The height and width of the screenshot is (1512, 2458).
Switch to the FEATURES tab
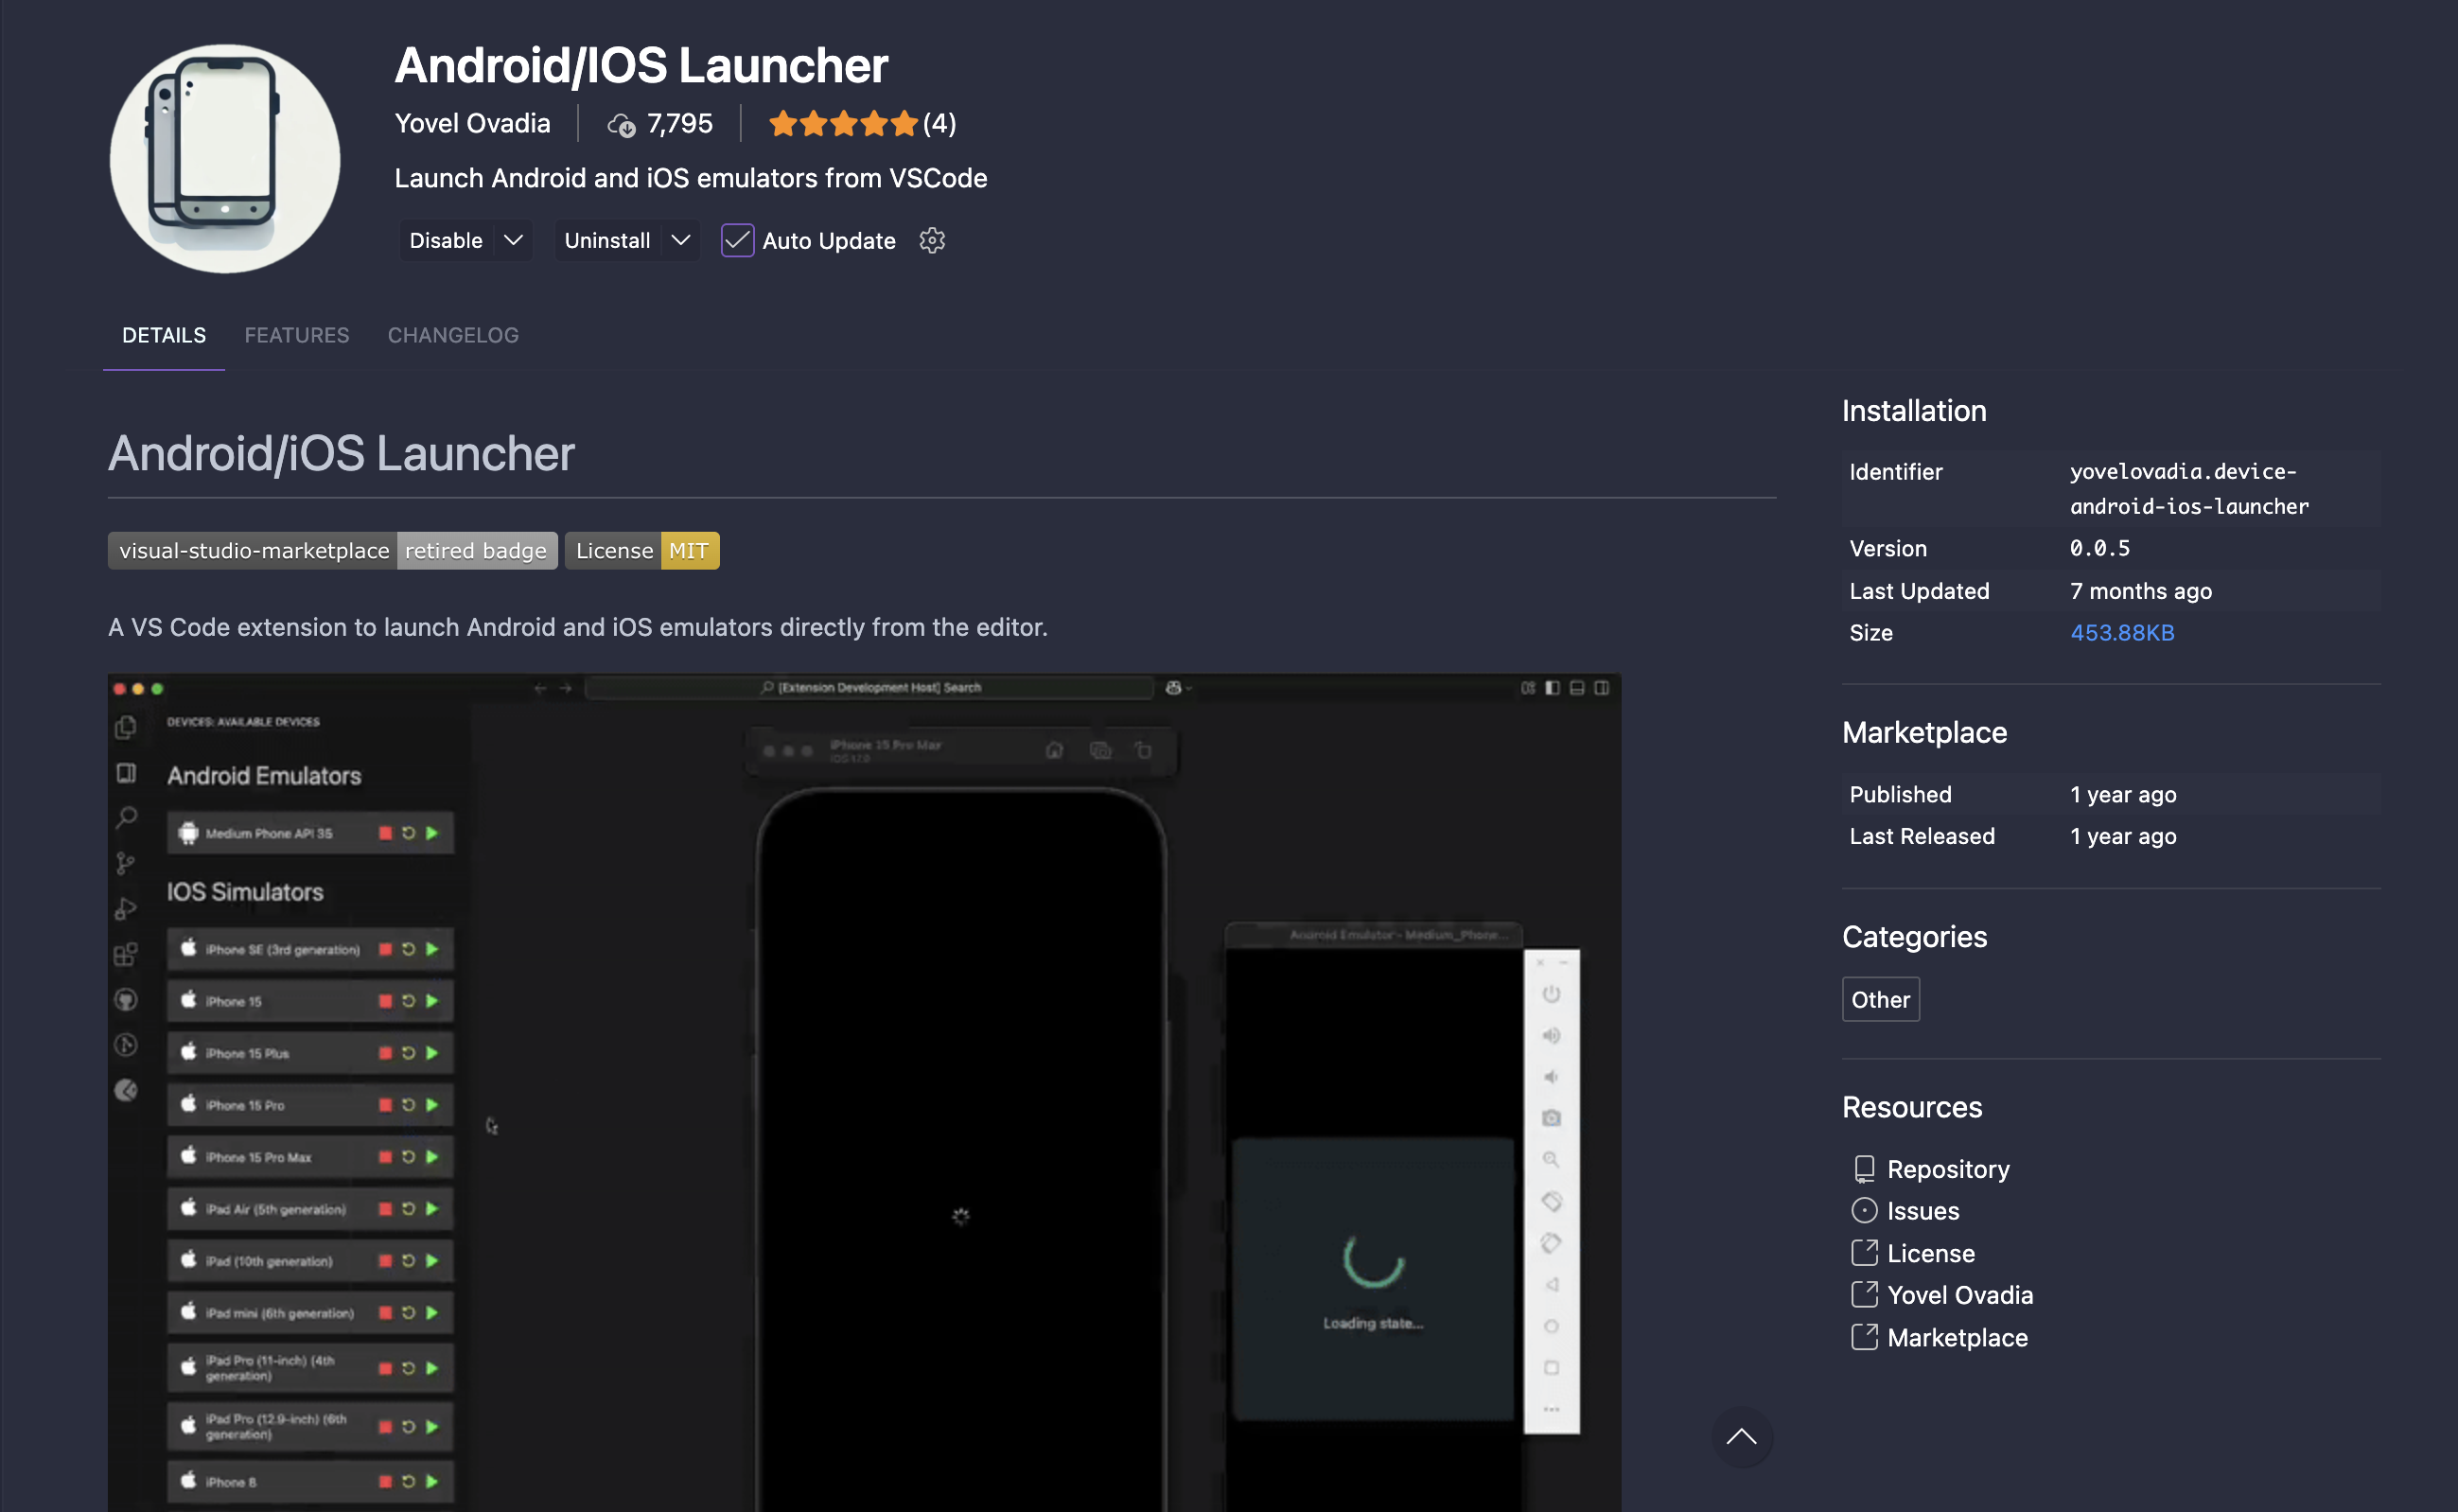coord(297,335)
